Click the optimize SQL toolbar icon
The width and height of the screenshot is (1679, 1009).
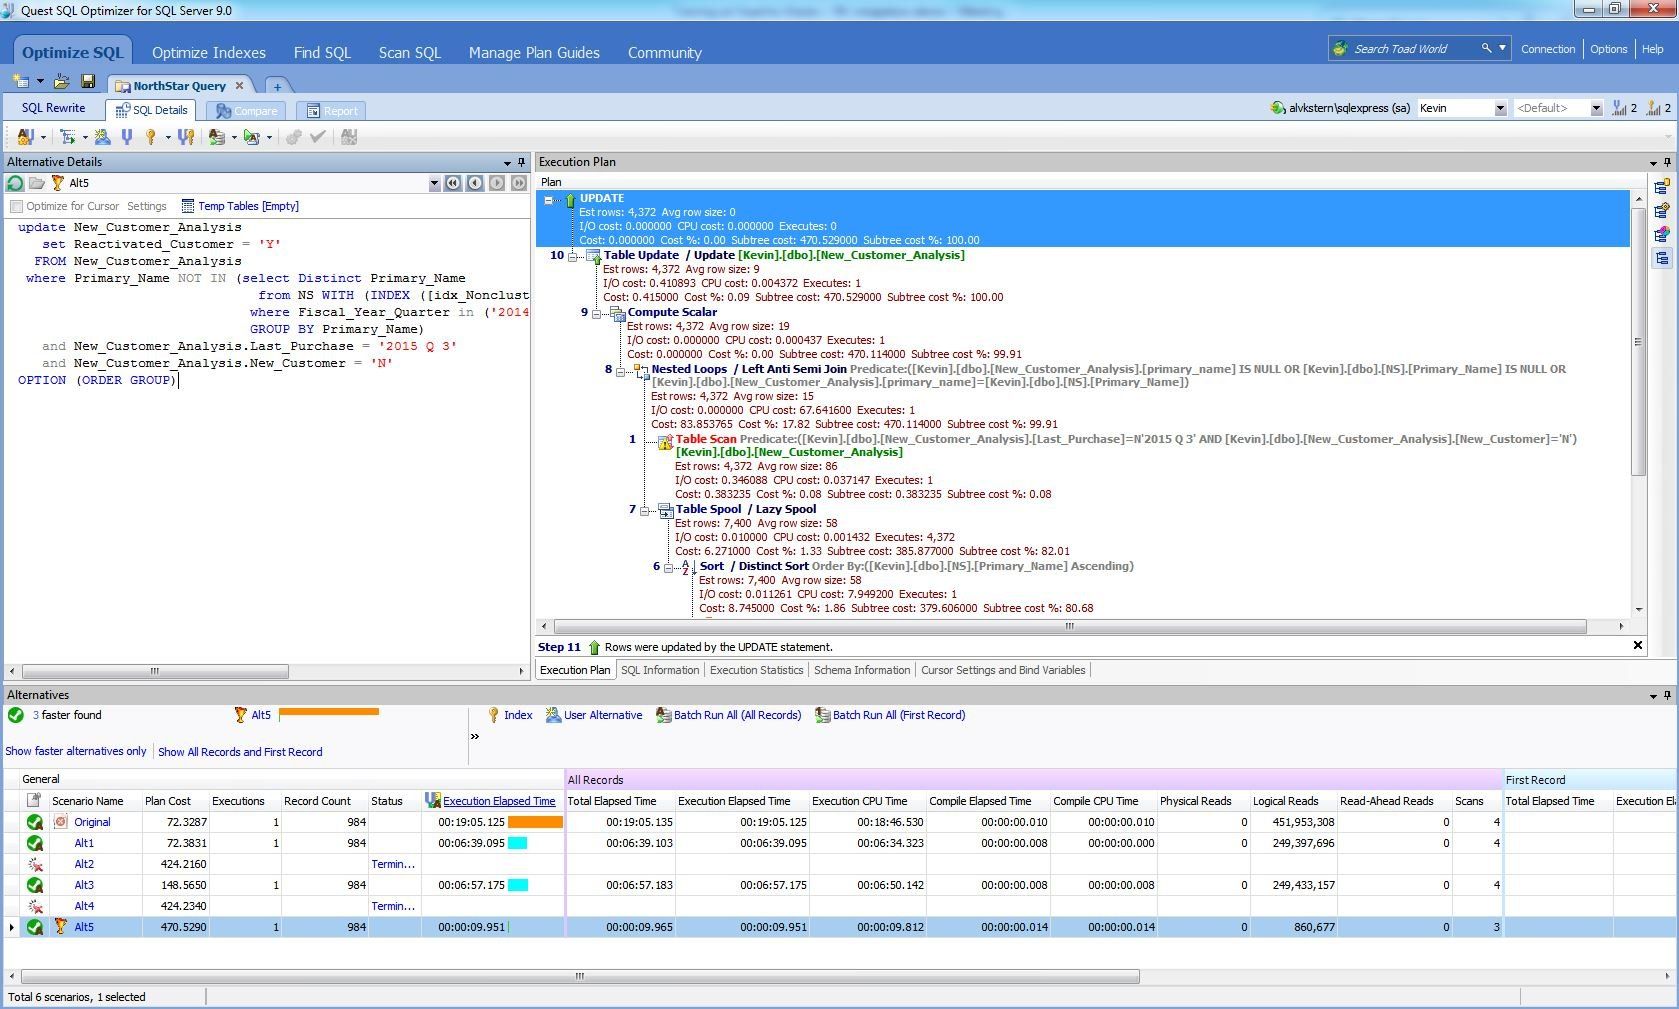(x=25, y=137)
